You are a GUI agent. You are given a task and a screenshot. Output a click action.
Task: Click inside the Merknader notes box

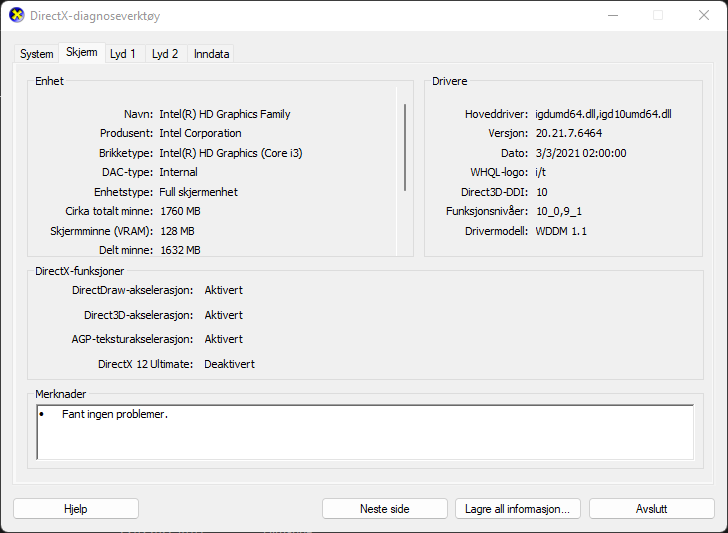[365, 432]
